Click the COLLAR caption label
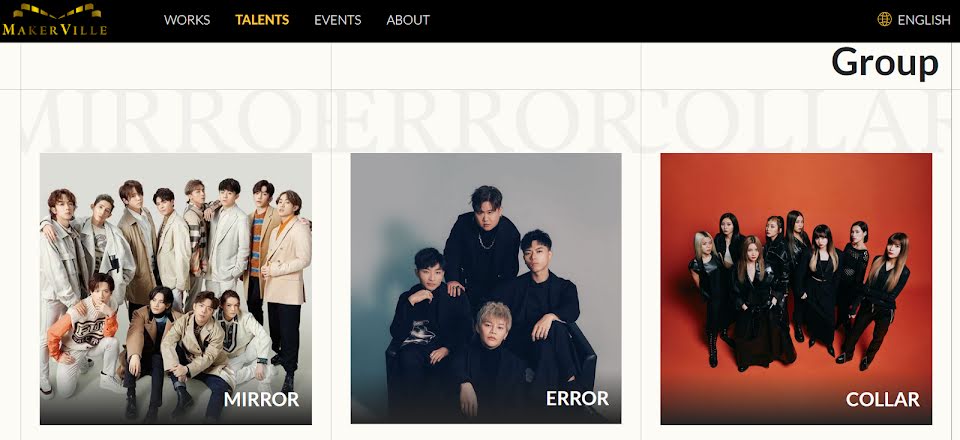Image resolution: width=960 pixels, height=440 pixels. click(x=882, y=400)
